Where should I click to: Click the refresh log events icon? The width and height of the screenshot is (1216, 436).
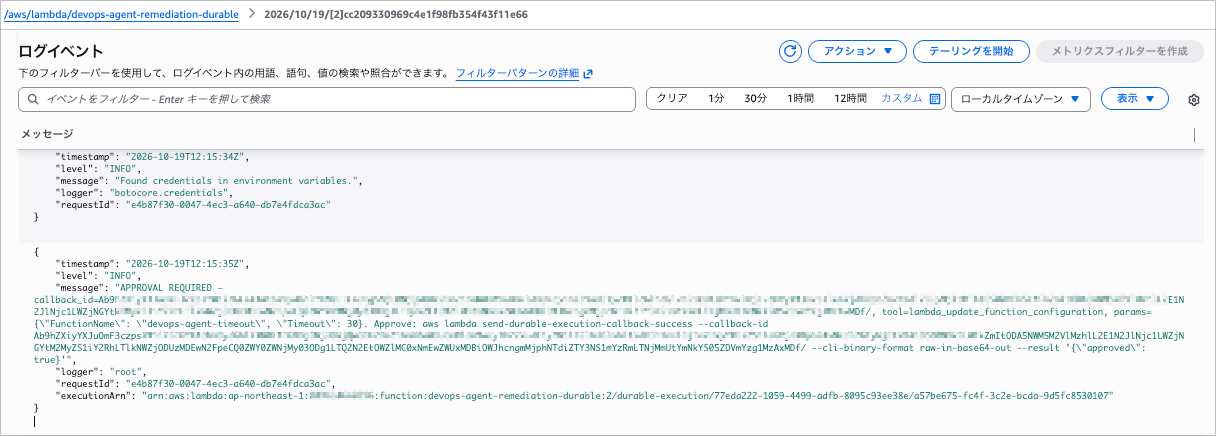coord(790,51)
